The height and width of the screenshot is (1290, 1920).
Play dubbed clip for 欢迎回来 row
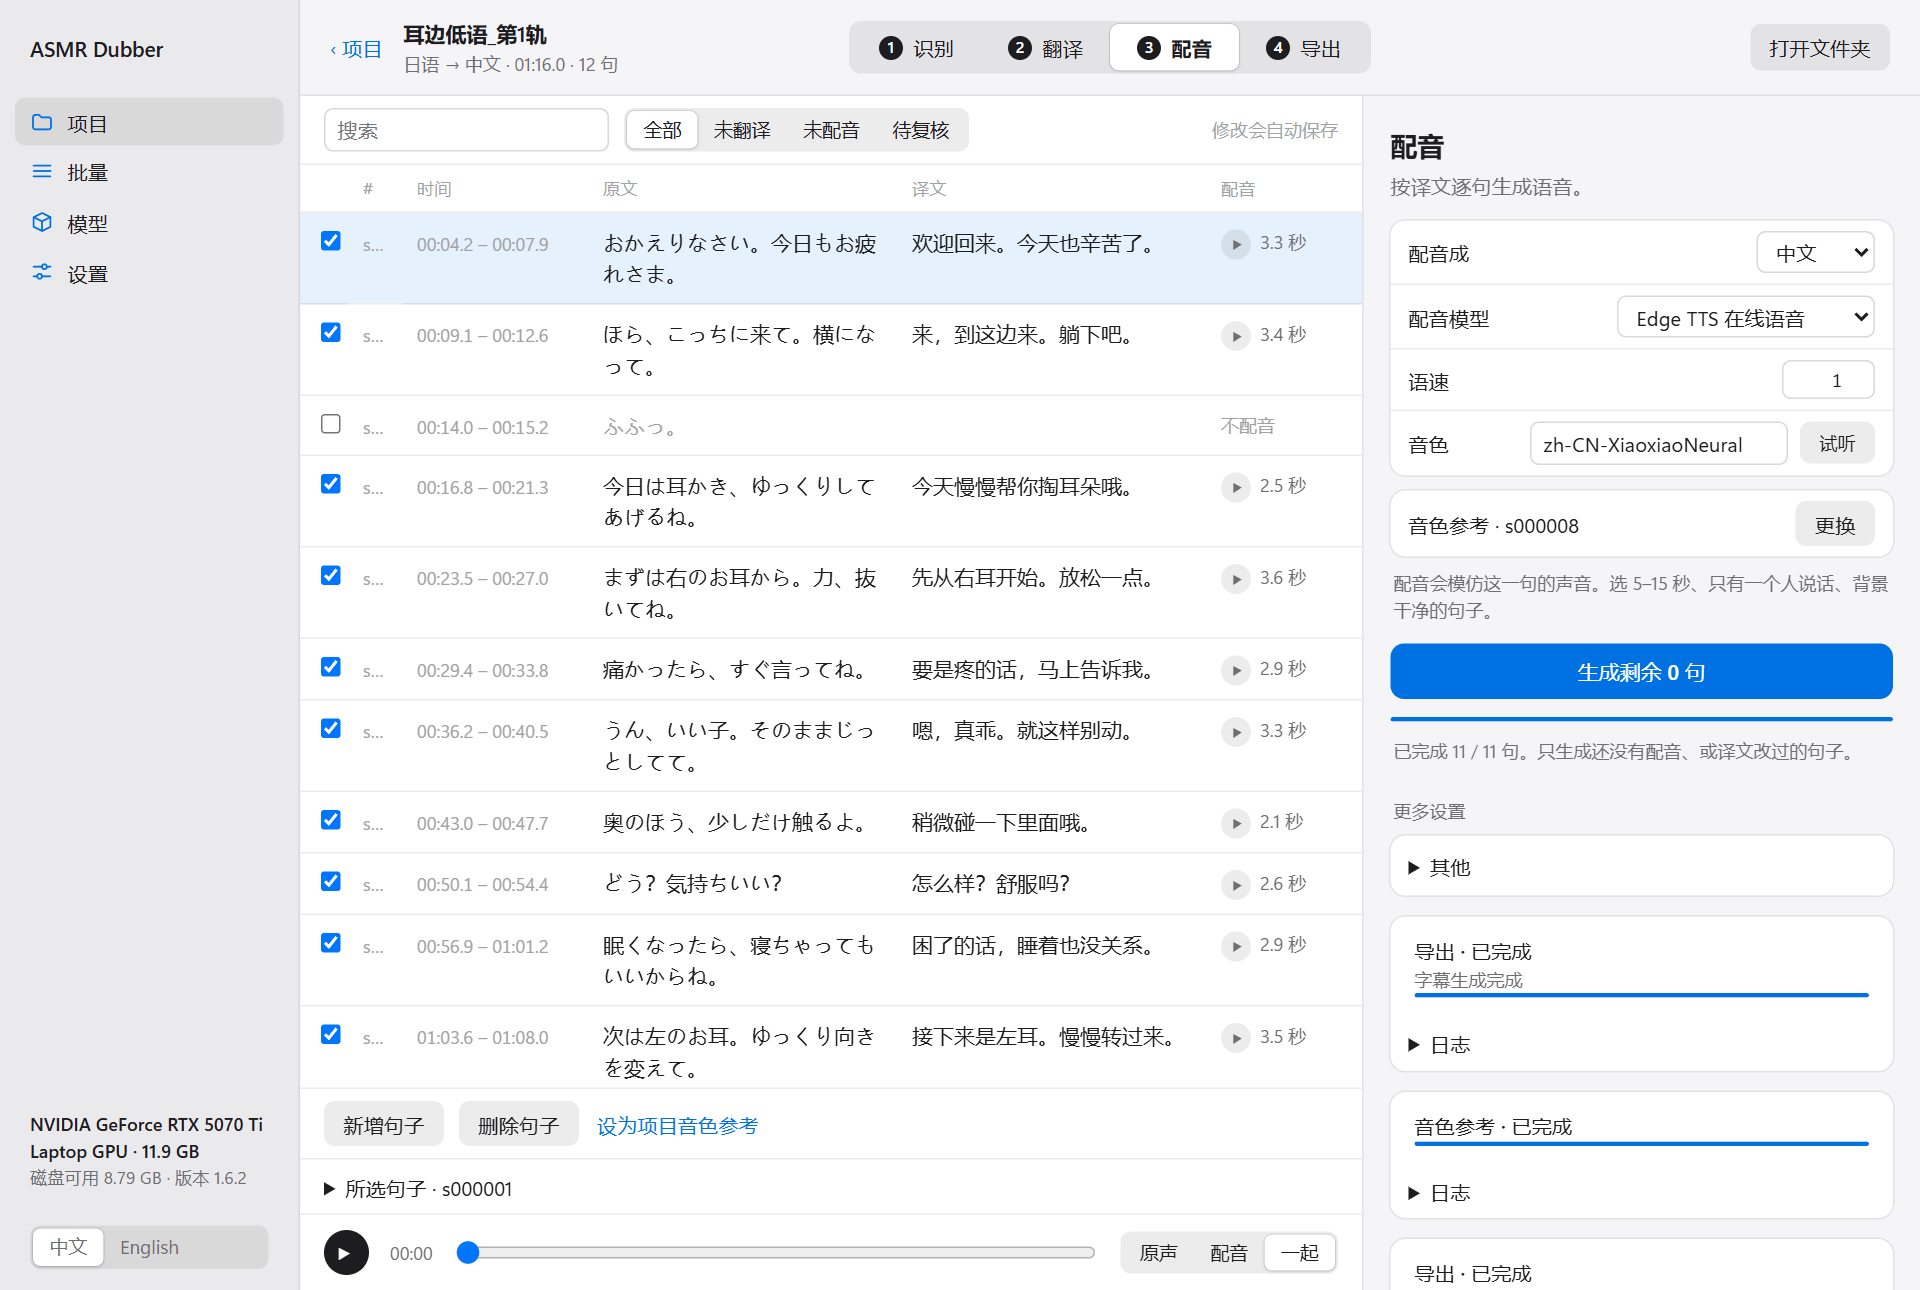coord(1236,245)
